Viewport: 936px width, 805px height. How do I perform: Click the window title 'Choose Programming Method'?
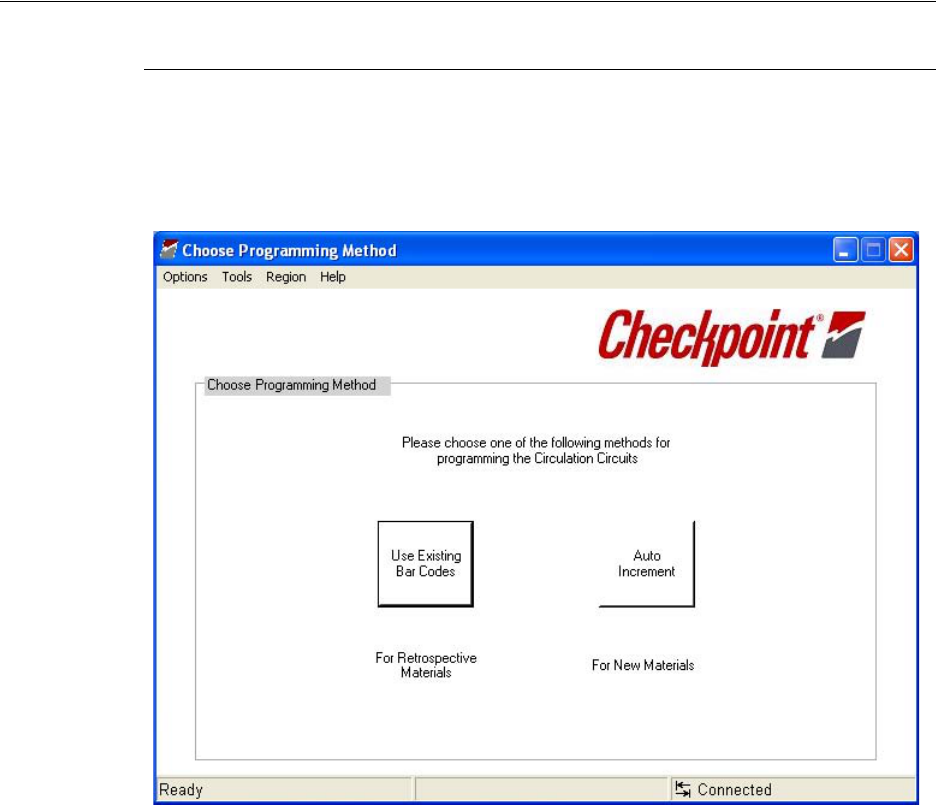[x=289, y=250]
